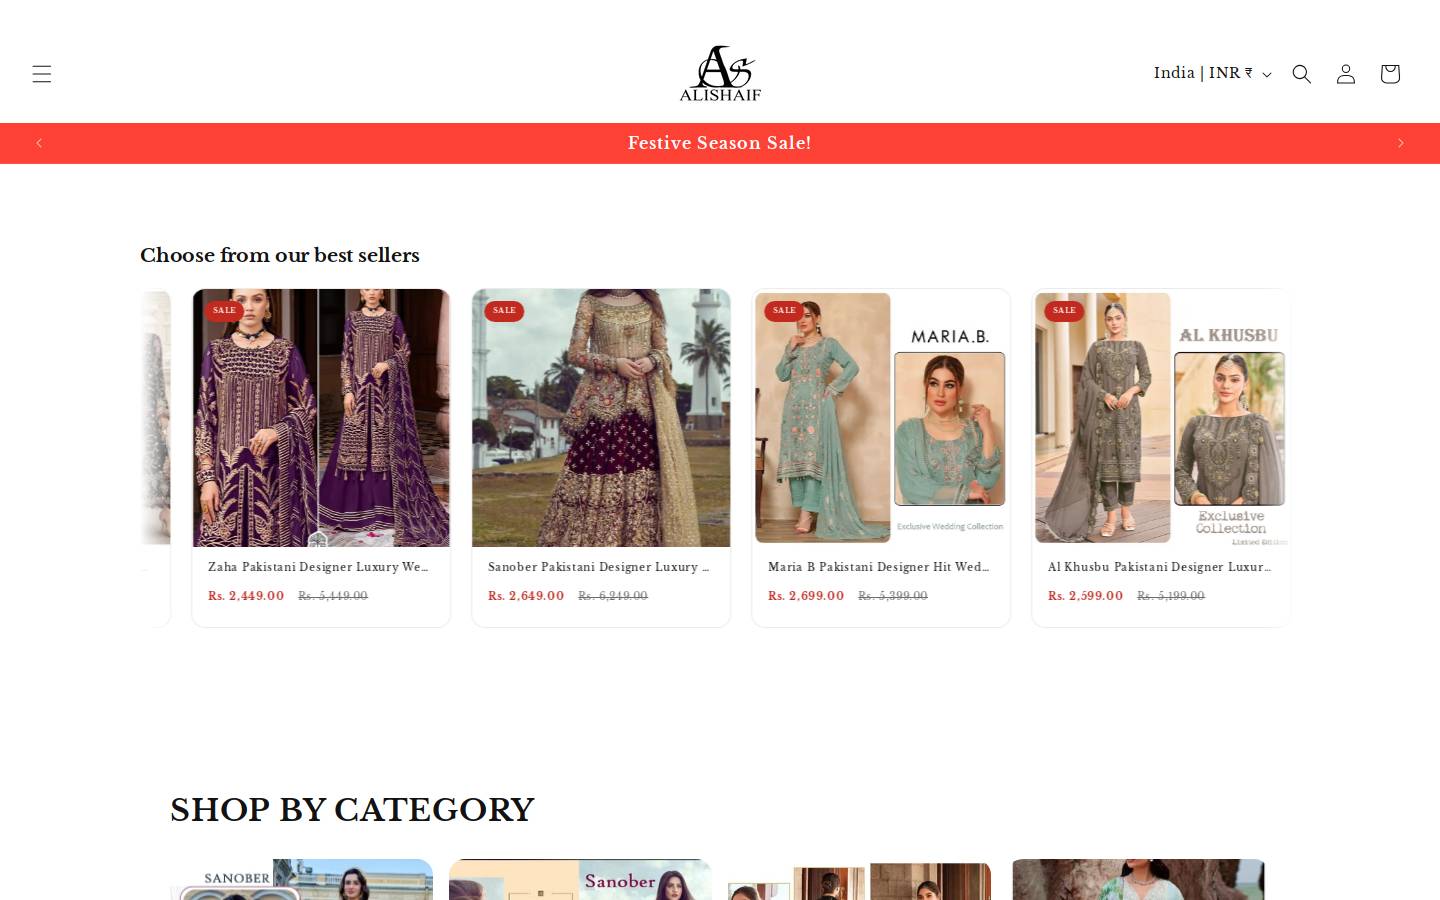1440x900 pixels.
Task: Click the struck-through Rs. 5,399.00 price
Action: [893, 596]
